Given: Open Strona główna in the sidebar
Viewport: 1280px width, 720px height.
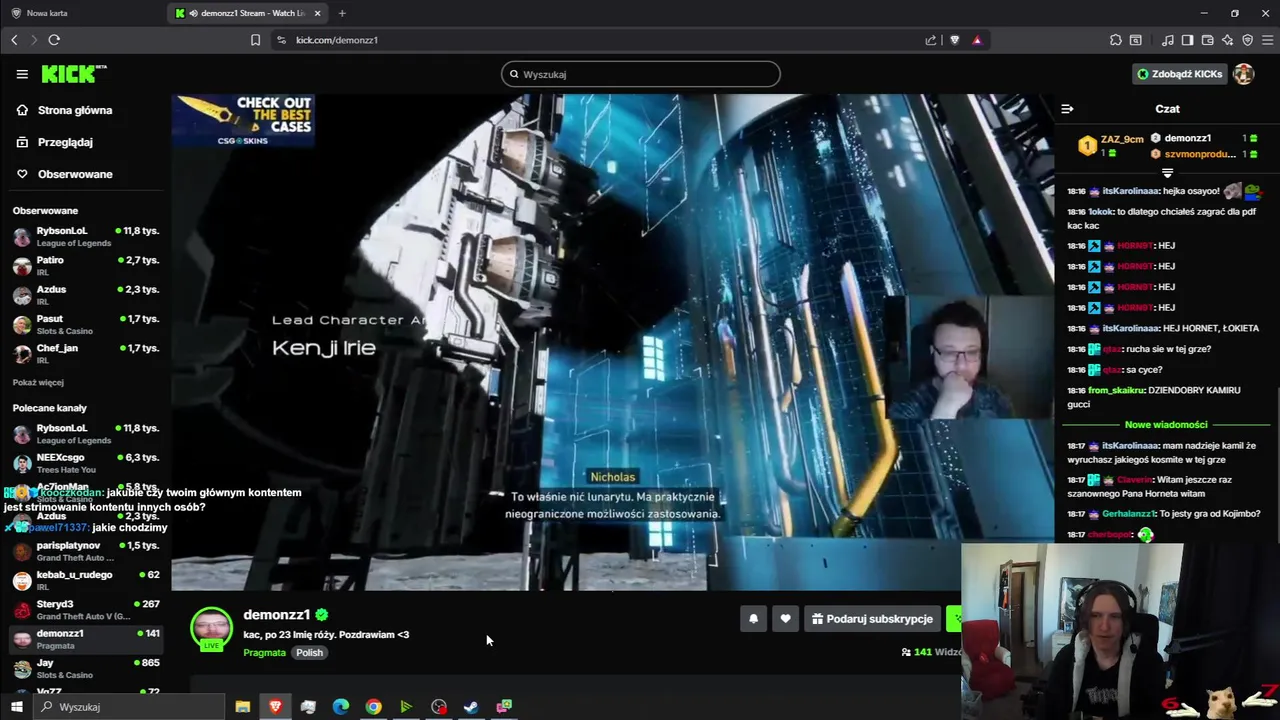Looking at the screenshot, I should [x=75, y=110].
